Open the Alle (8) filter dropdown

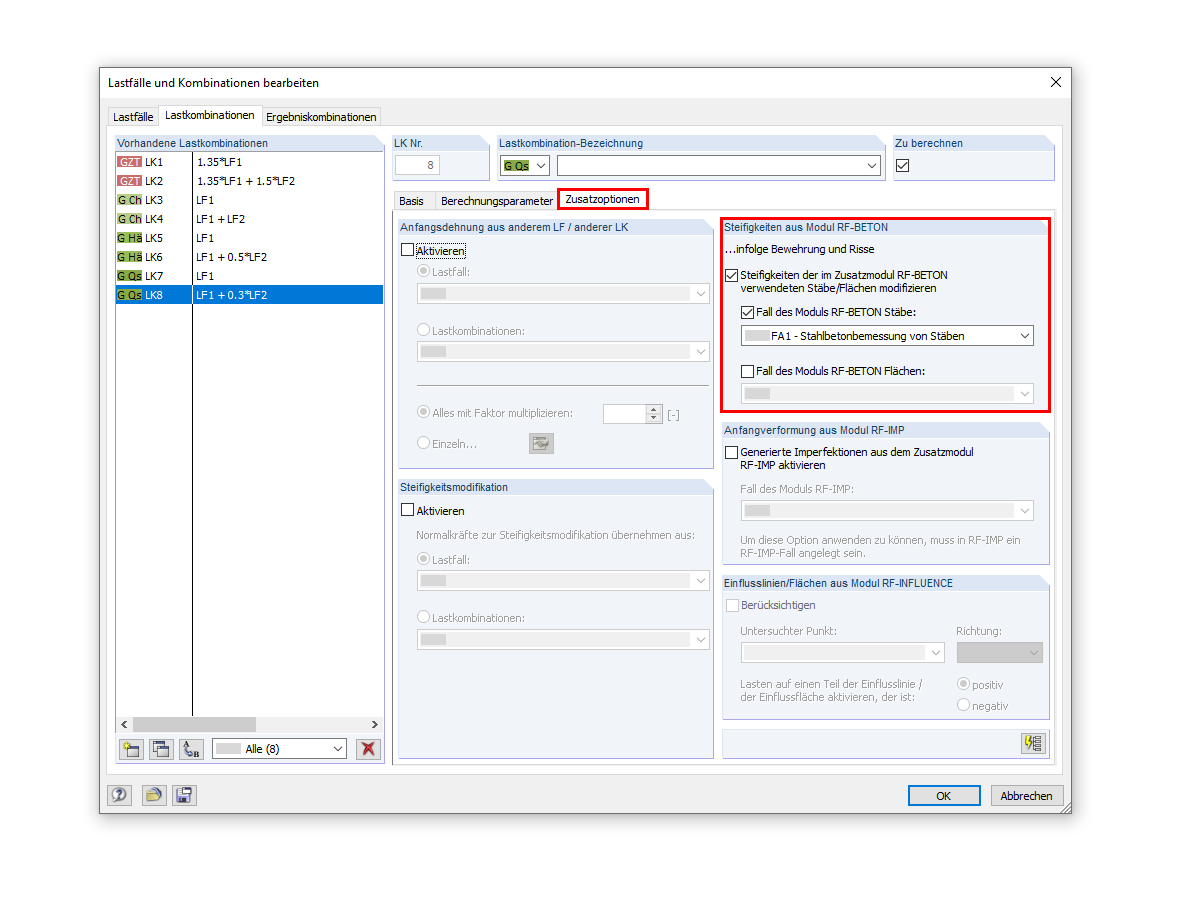(x=280, y=748)
